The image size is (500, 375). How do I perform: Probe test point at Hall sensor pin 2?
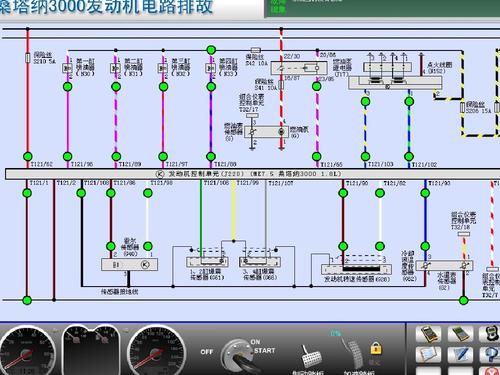(x=111, y=246)
